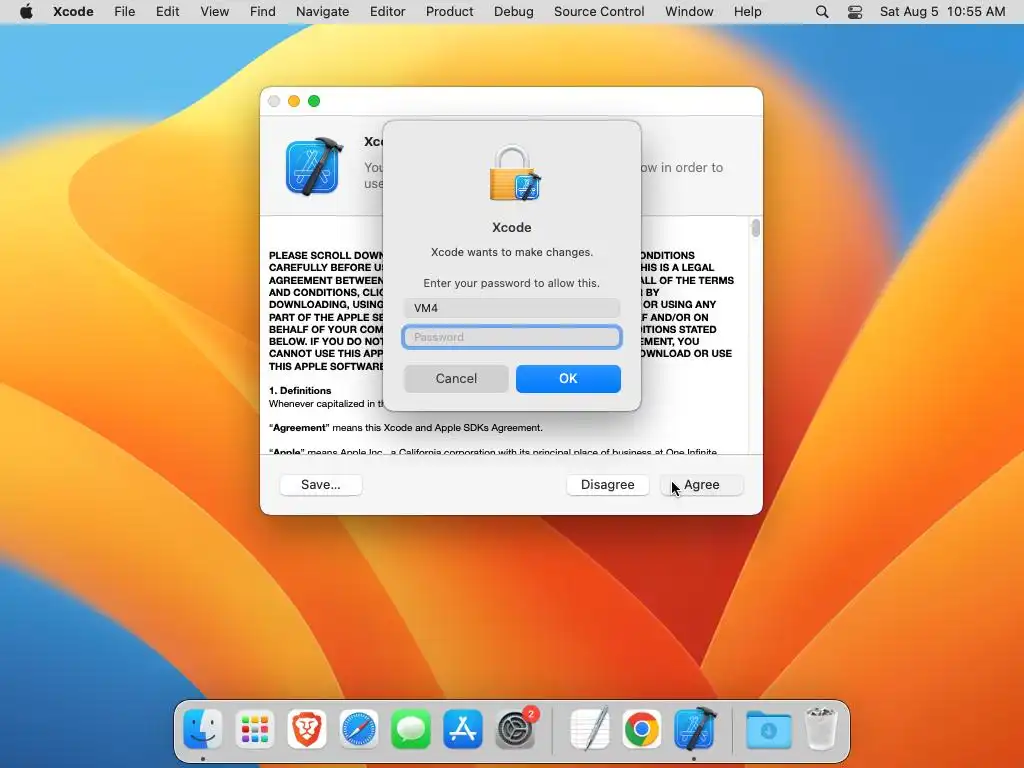Open the Apple menu
Image resolution: width=1024 pixels, height=768 pixels.
(26, 12)
